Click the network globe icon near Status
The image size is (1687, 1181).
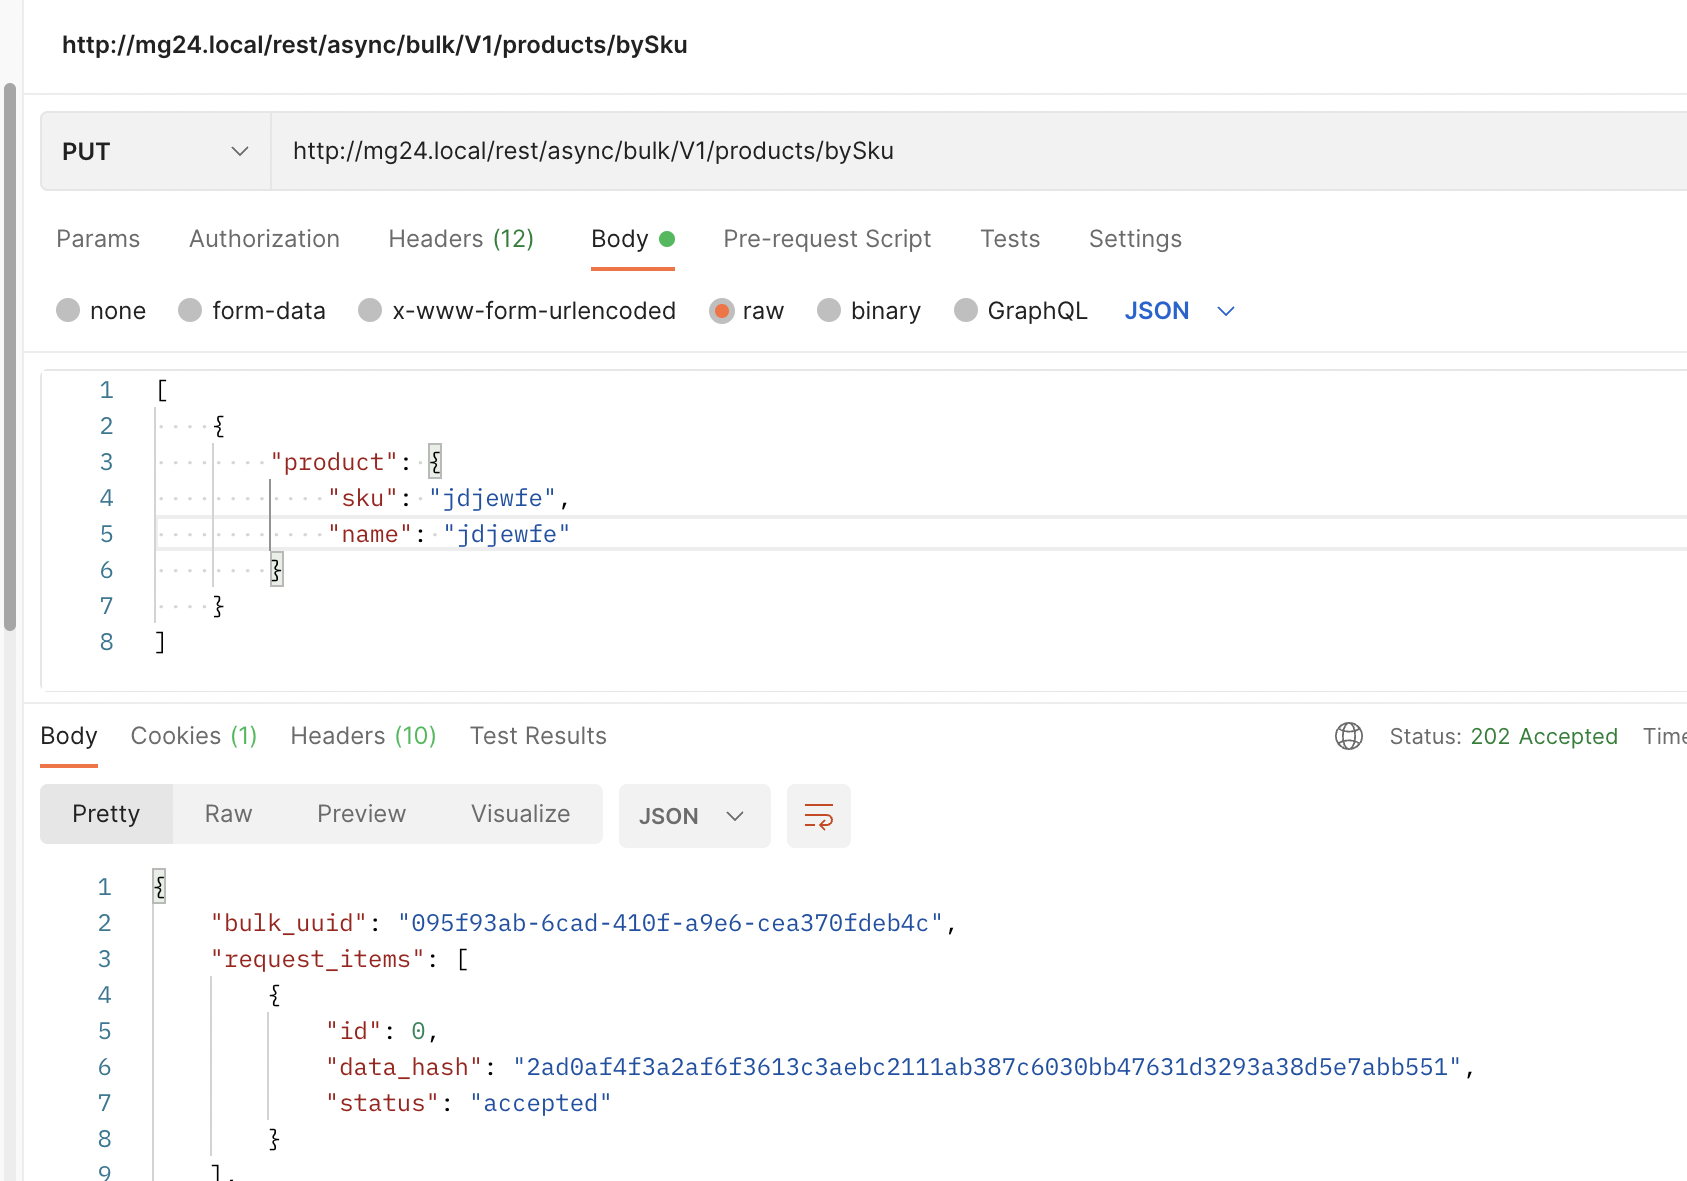pos(1349,737)
